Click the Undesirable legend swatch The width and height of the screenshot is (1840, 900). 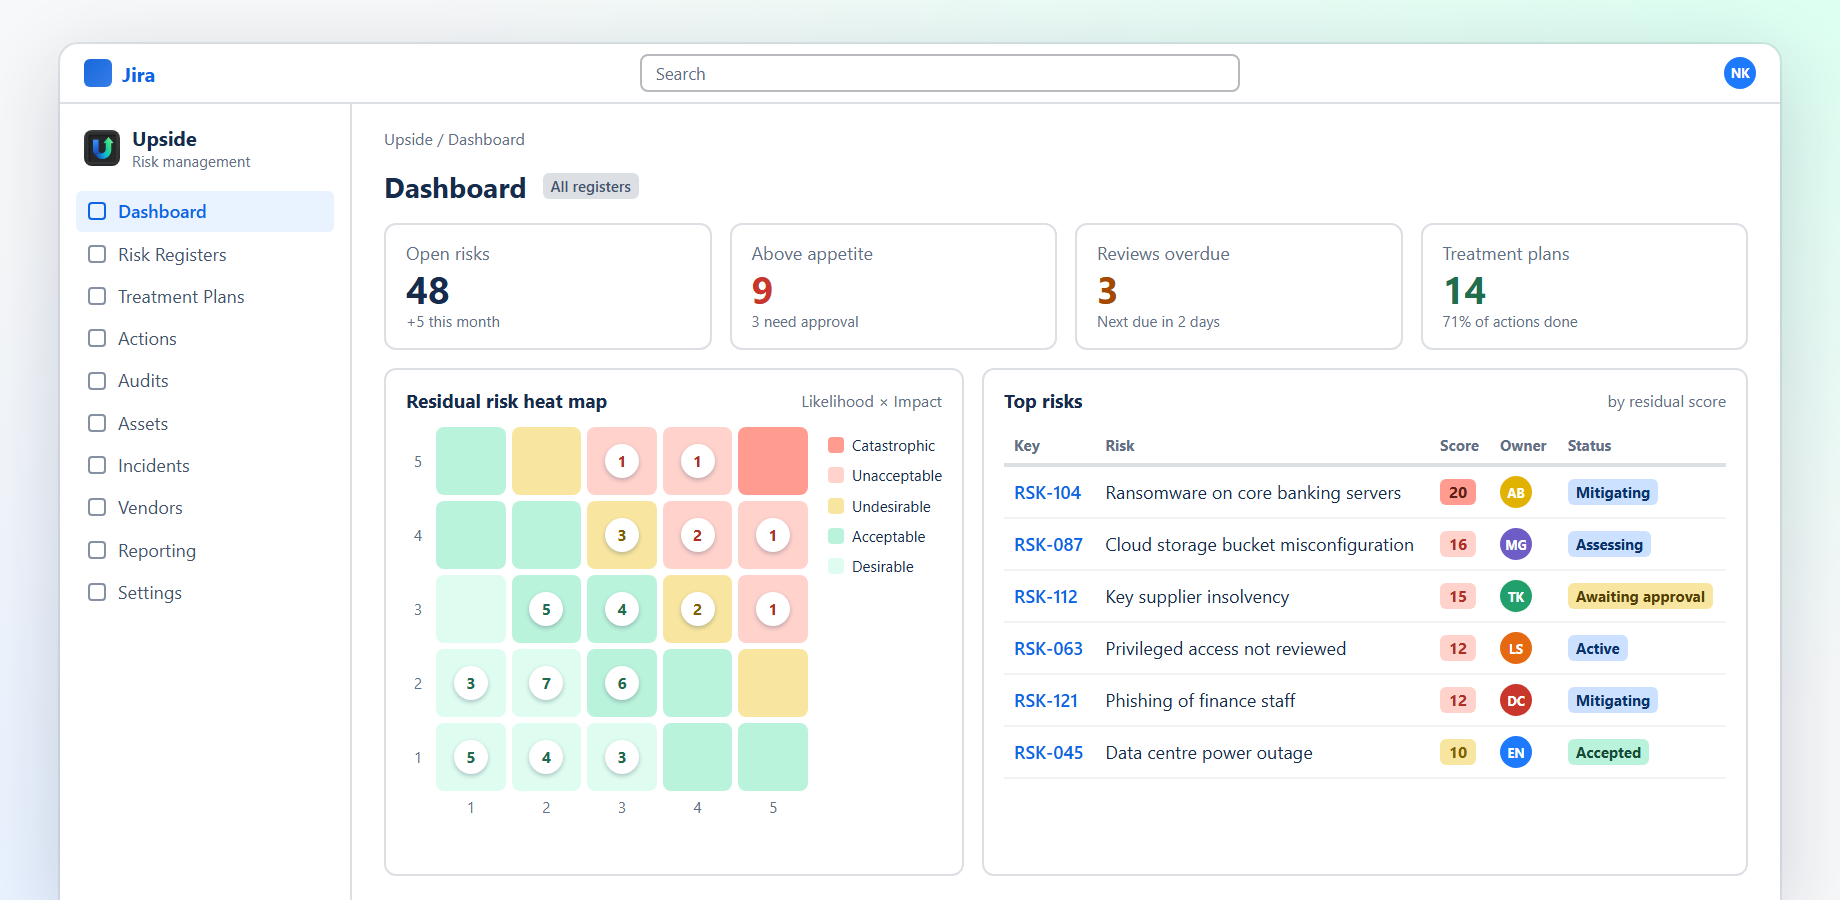[x=836, y=506]
